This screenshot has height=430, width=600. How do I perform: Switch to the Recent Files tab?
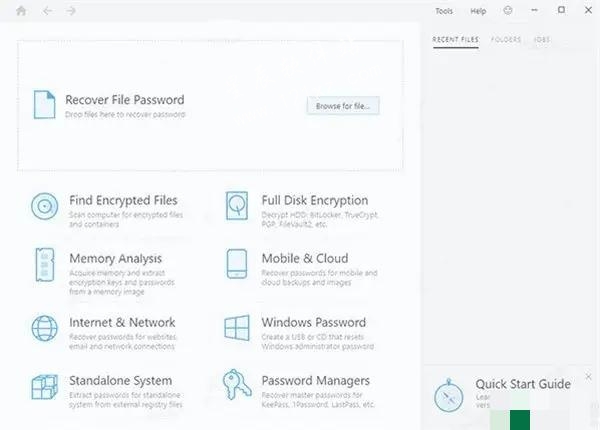tap(455, 40)
